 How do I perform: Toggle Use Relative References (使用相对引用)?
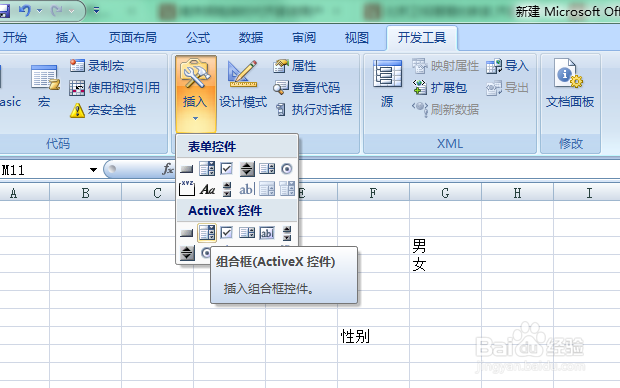click(115, 88)
